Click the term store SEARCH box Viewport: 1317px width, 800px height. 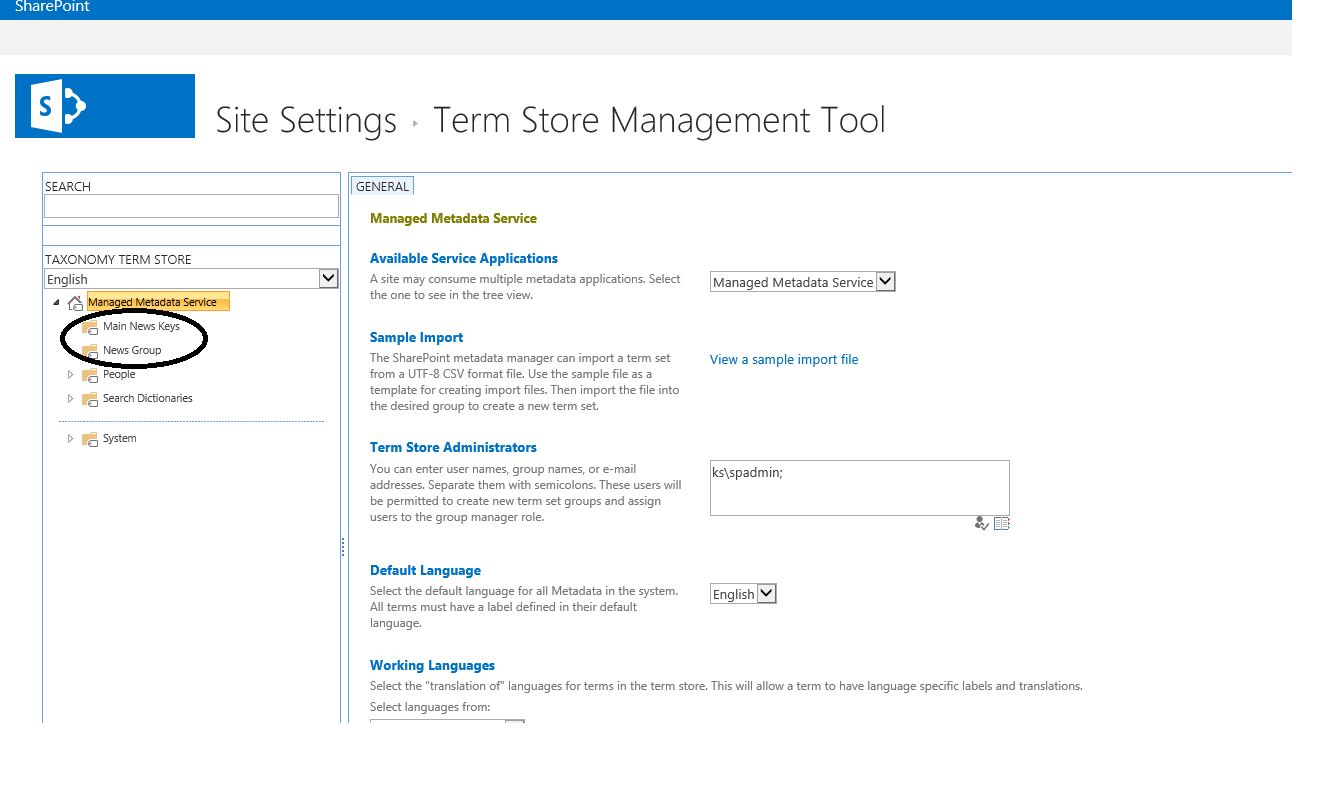click(191, 206)
